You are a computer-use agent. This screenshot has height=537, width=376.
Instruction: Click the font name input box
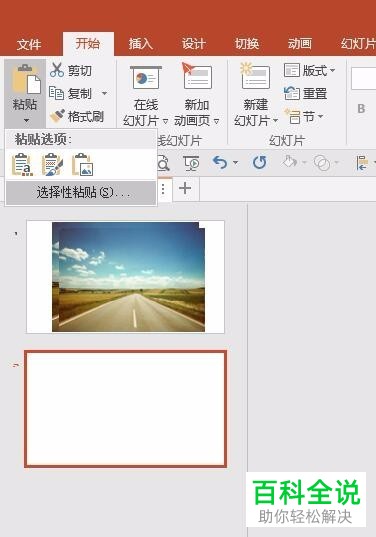[x=363, y=78]
